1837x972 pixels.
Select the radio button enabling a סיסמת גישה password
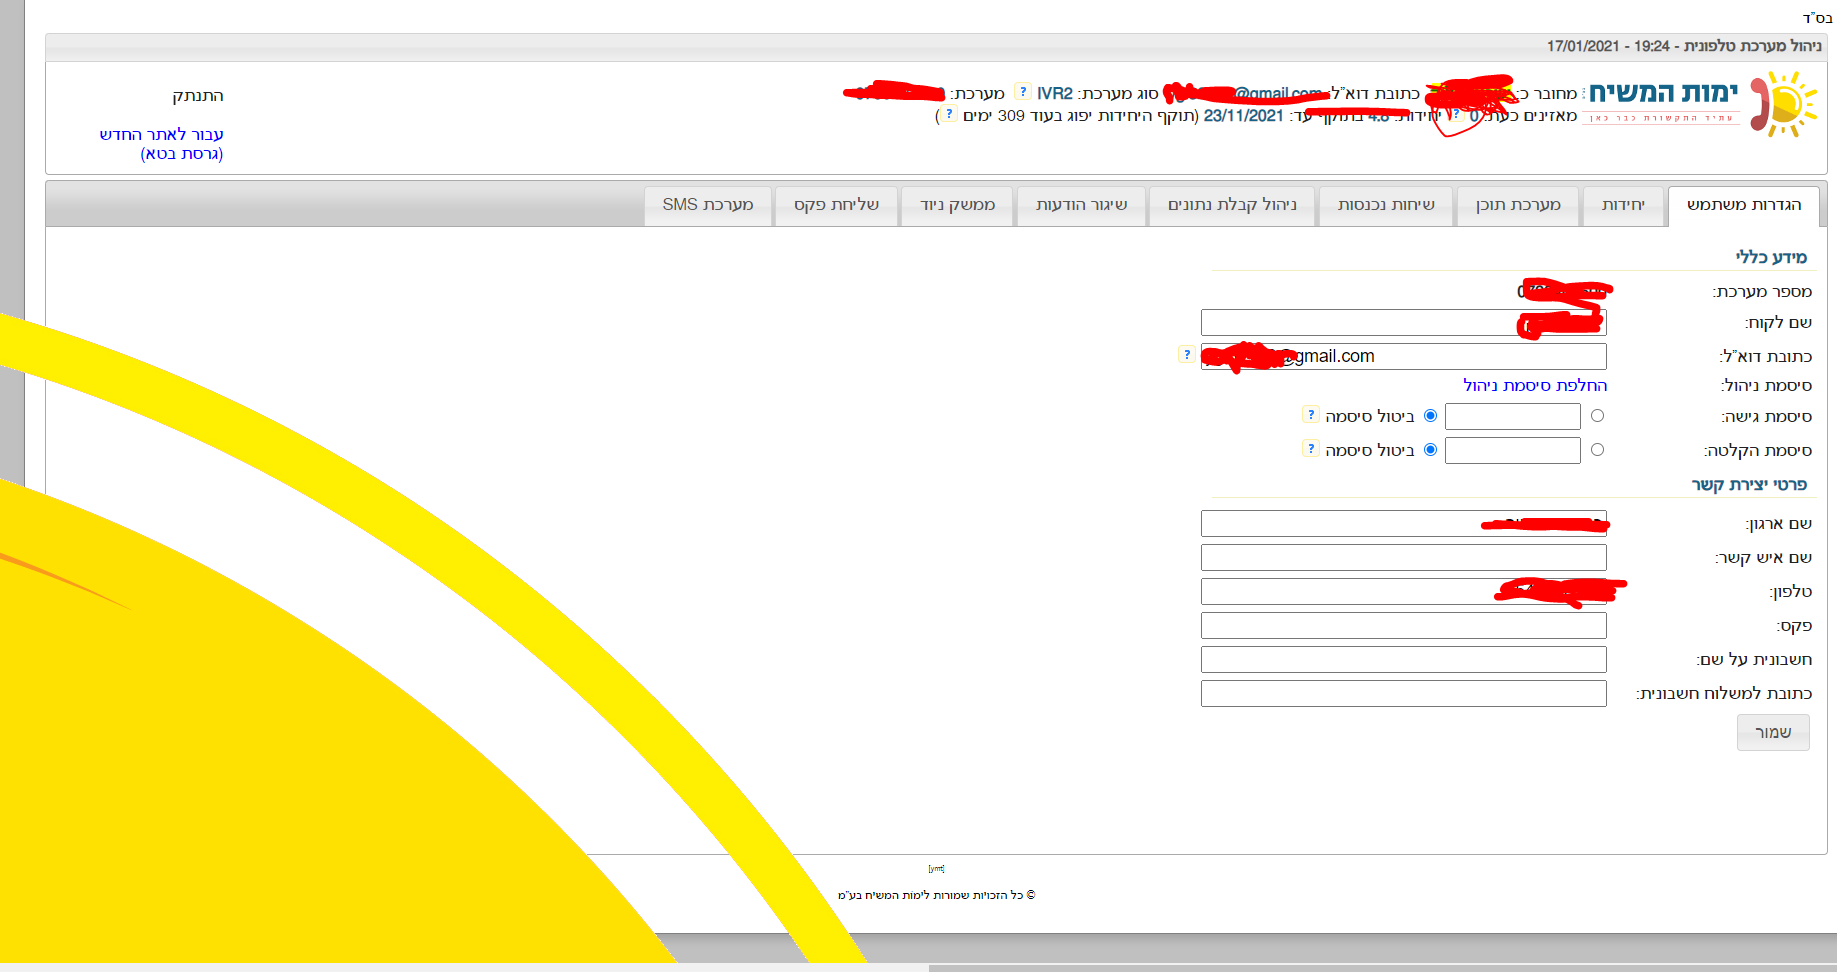click(x=1597, y=416)
